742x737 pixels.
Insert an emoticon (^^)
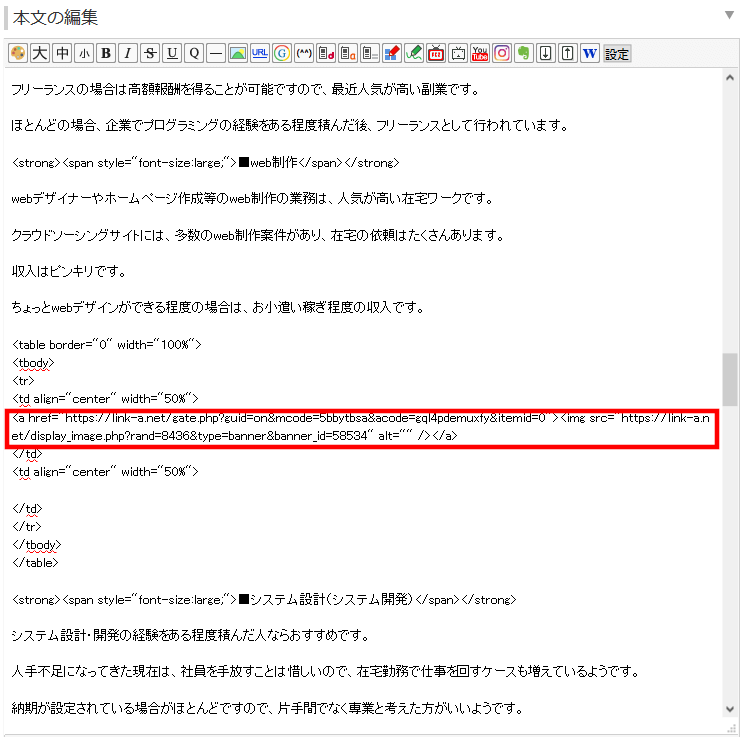[x=304, y=53]
